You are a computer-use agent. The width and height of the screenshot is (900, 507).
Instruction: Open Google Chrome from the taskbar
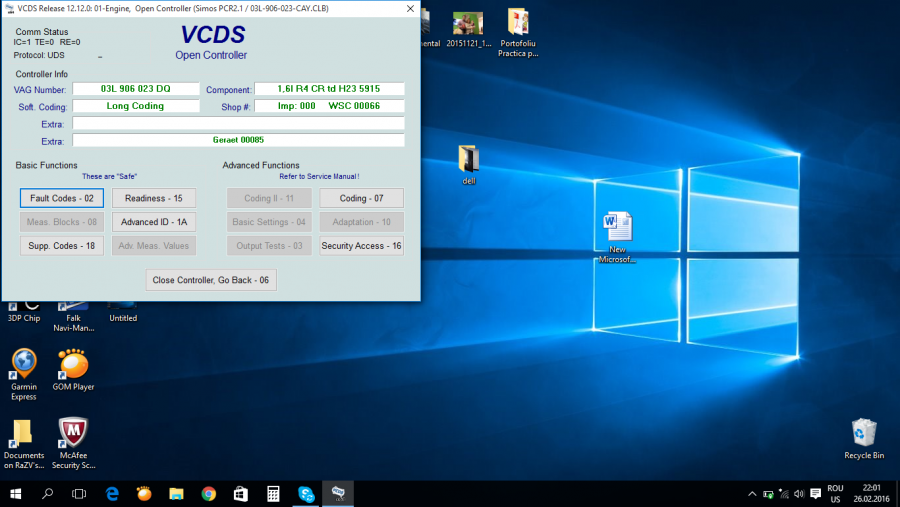[x=208, y=494]
